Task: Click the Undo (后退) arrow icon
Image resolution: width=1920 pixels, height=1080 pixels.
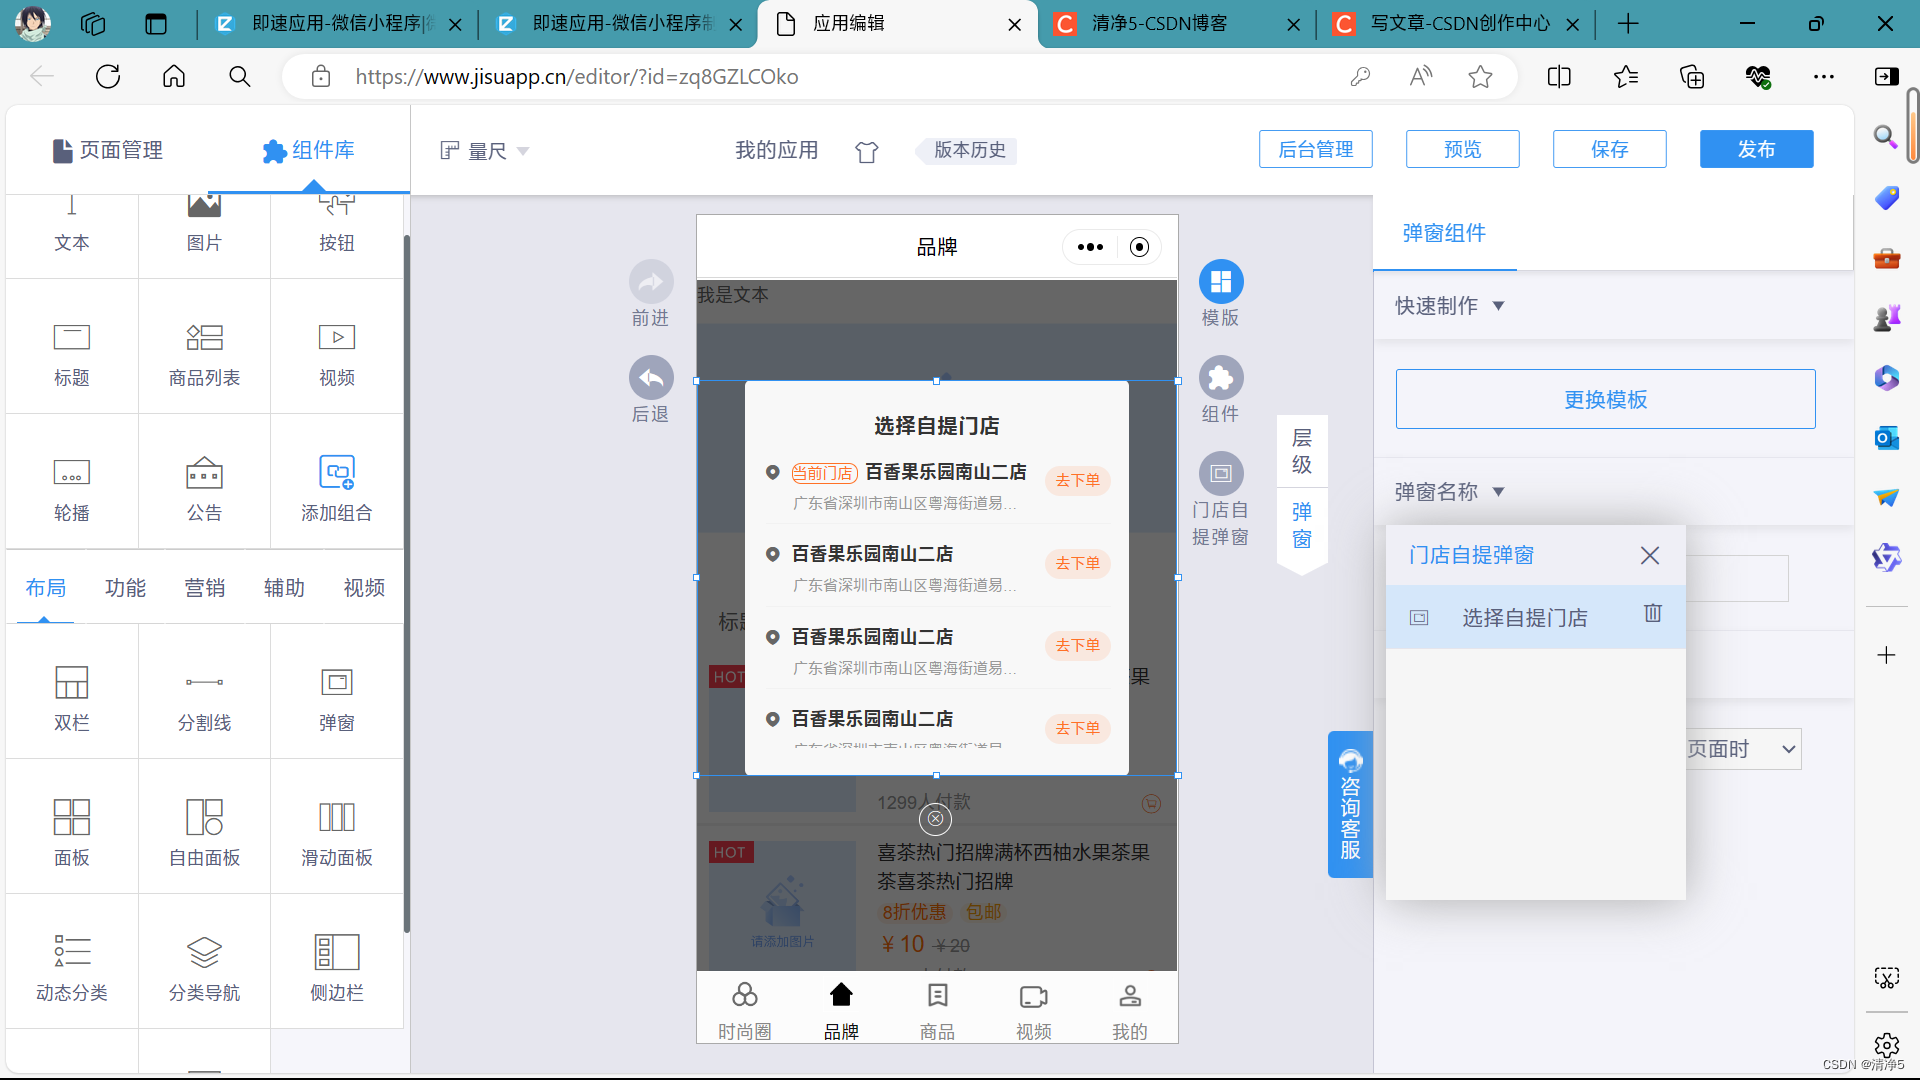Action: (651, 378)
